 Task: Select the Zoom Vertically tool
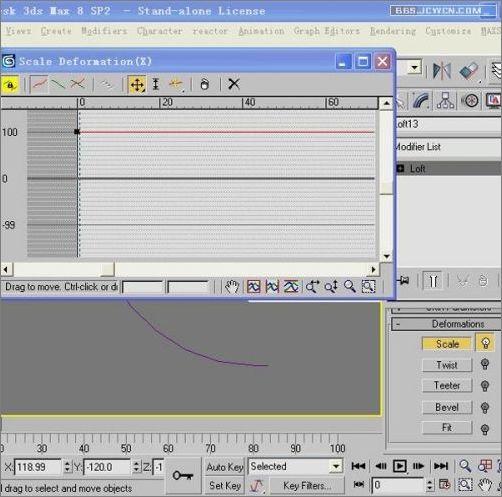click(x=331, y=287)
